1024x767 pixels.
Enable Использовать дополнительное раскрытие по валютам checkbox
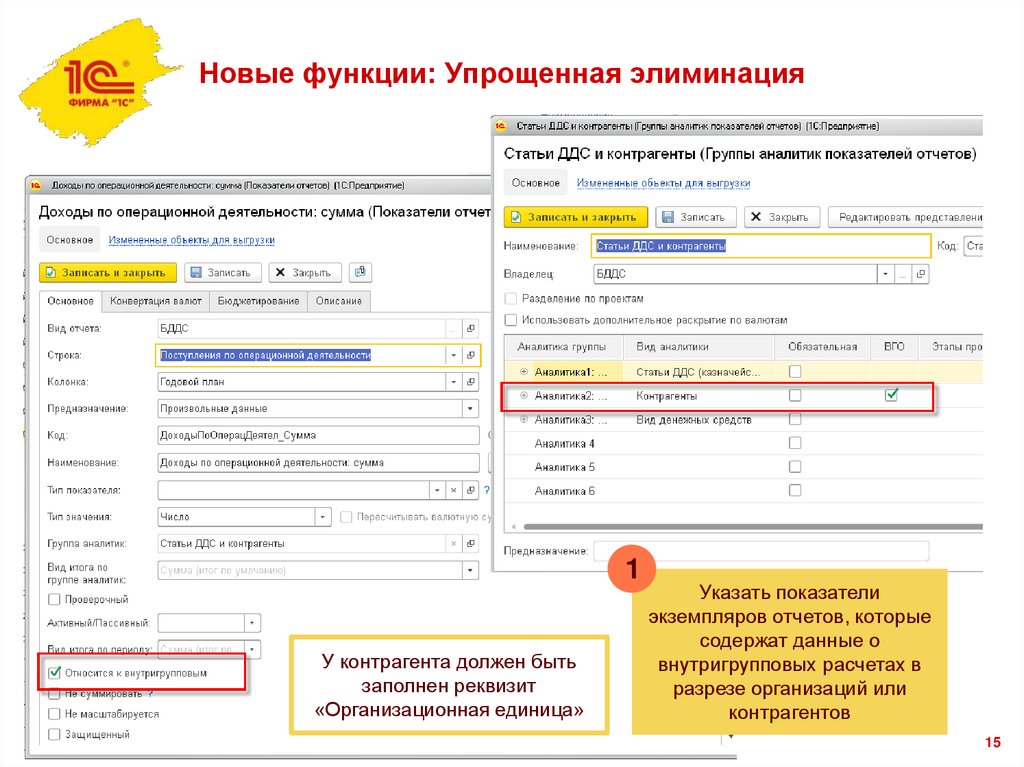[x=511, y=320]
